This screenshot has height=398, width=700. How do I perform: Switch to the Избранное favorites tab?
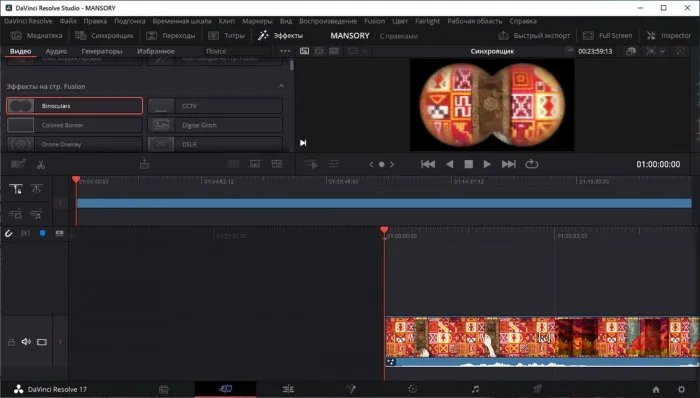point(156,51)
